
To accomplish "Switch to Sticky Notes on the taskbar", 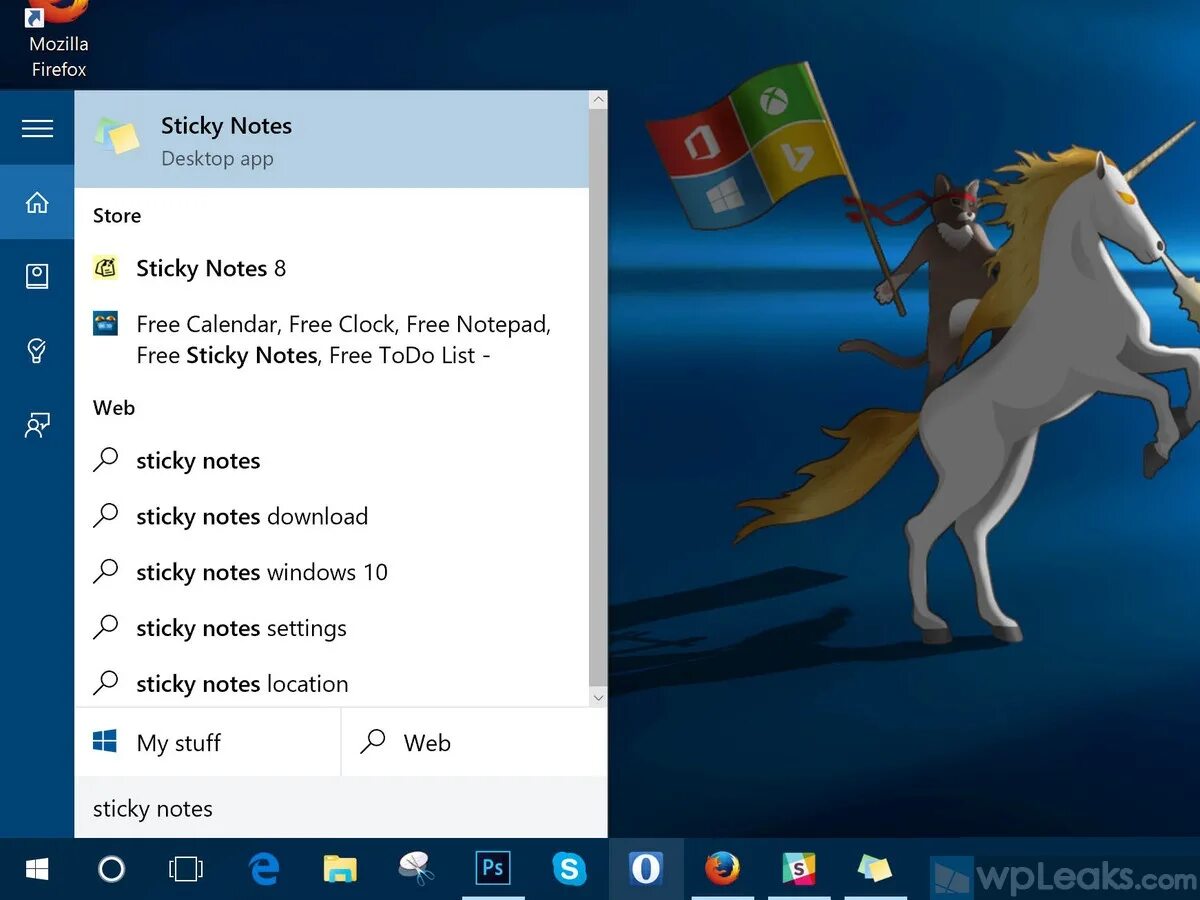I will [x=875, y=869].
